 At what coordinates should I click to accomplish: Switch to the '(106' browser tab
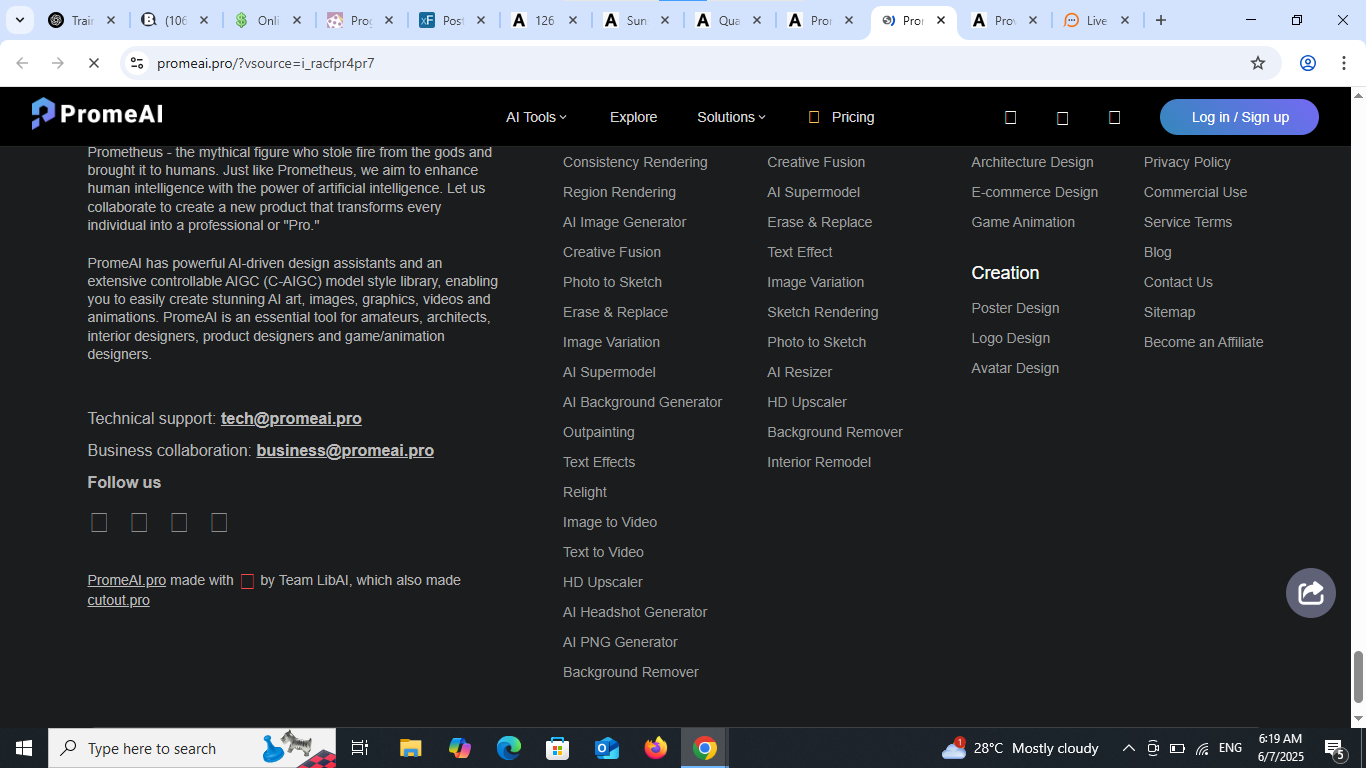(175, 20)
